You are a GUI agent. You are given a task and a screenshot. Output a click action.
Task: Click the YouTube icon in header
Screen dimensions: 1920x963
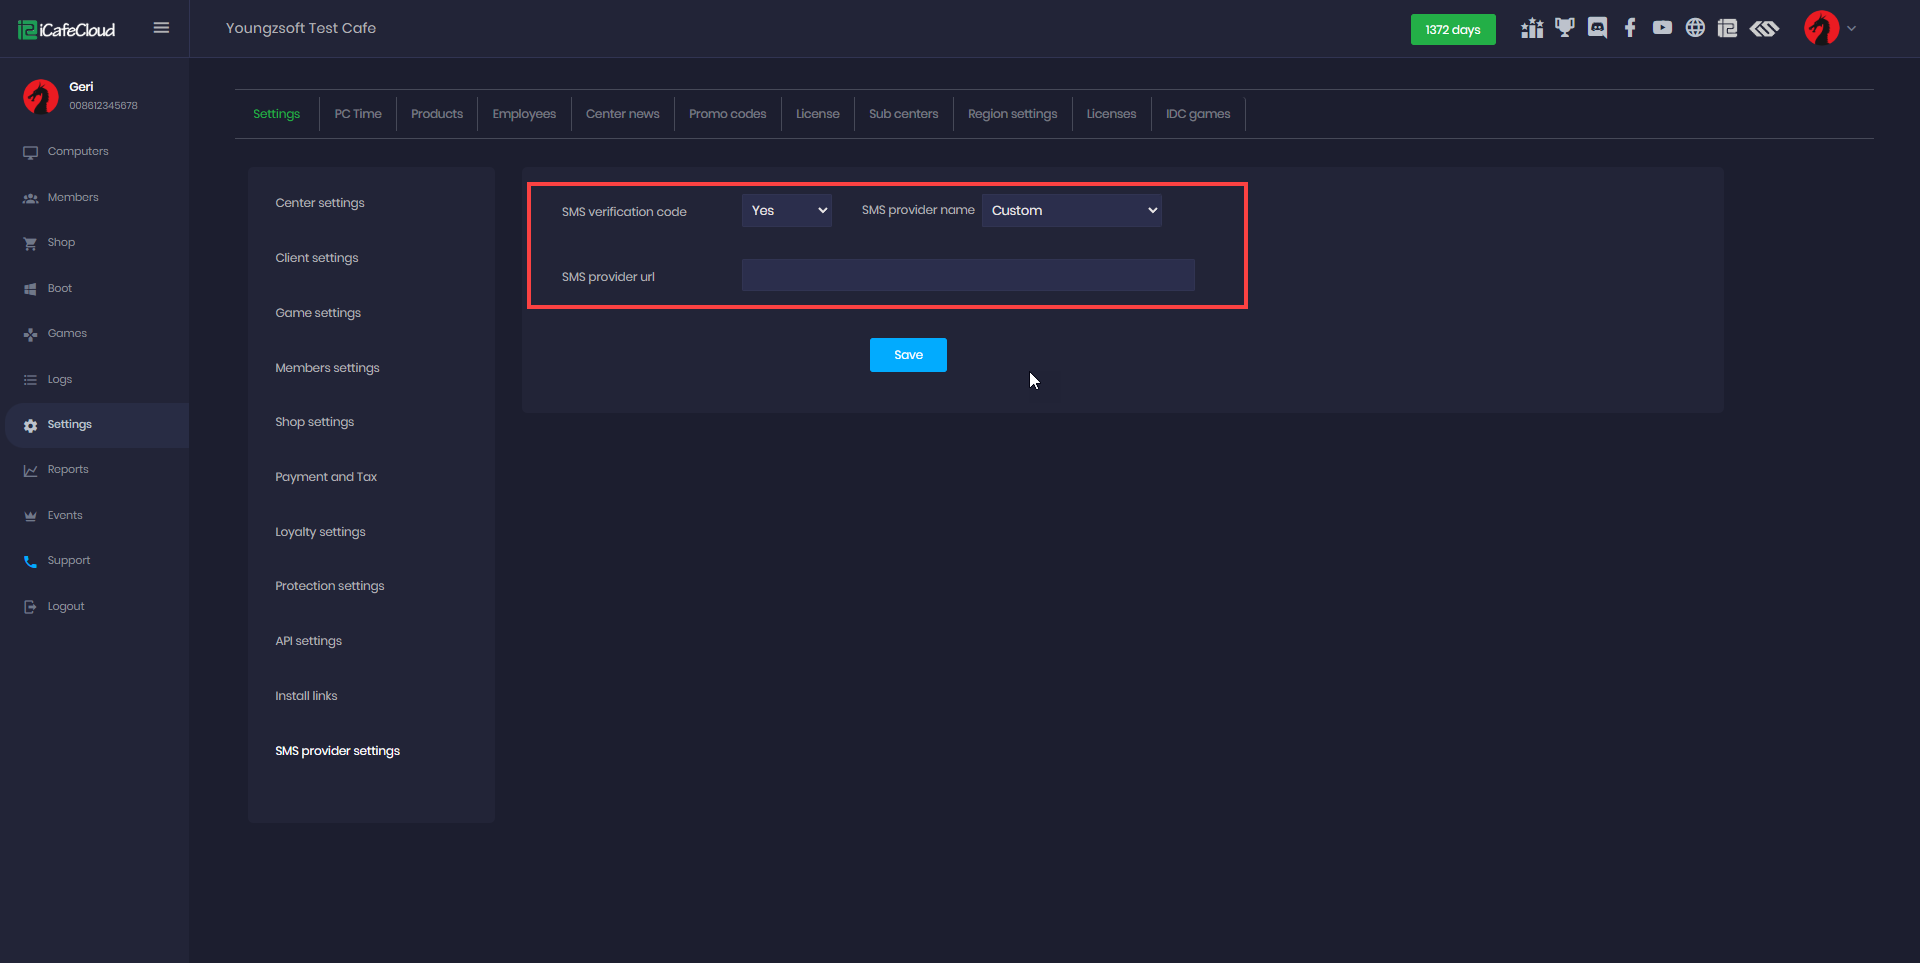coord(1662,28)
